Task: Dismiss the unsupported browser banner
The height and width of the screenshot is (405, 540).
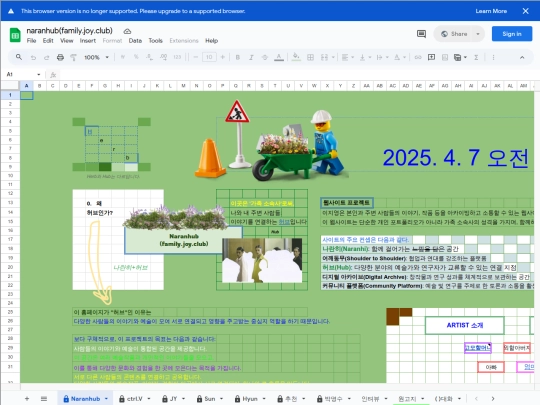Action: point(526,11)
